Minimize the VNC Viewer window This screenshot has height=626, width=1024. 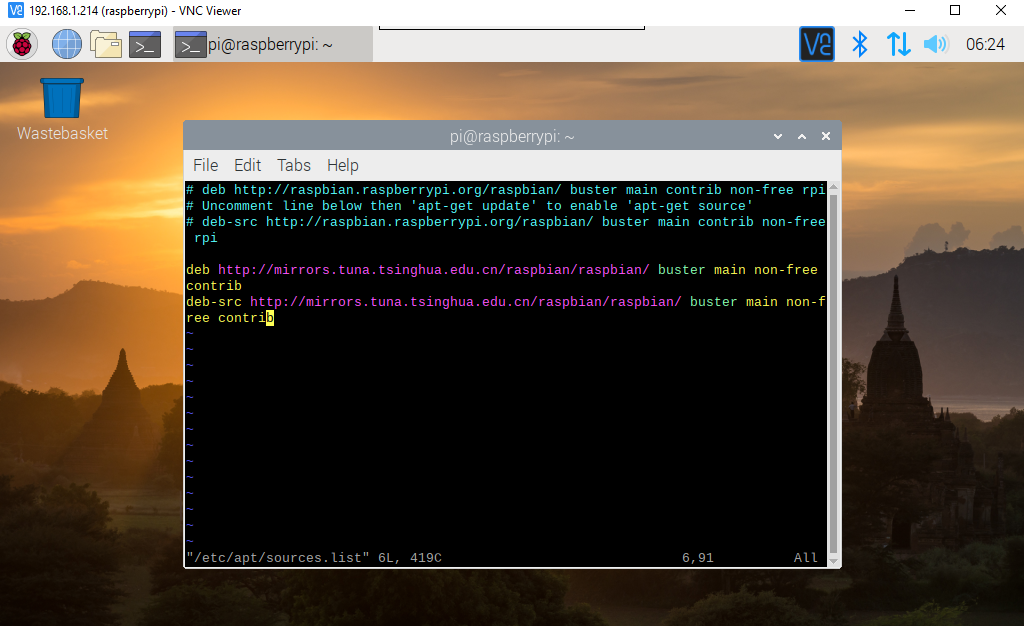click(x=910, y=10)
